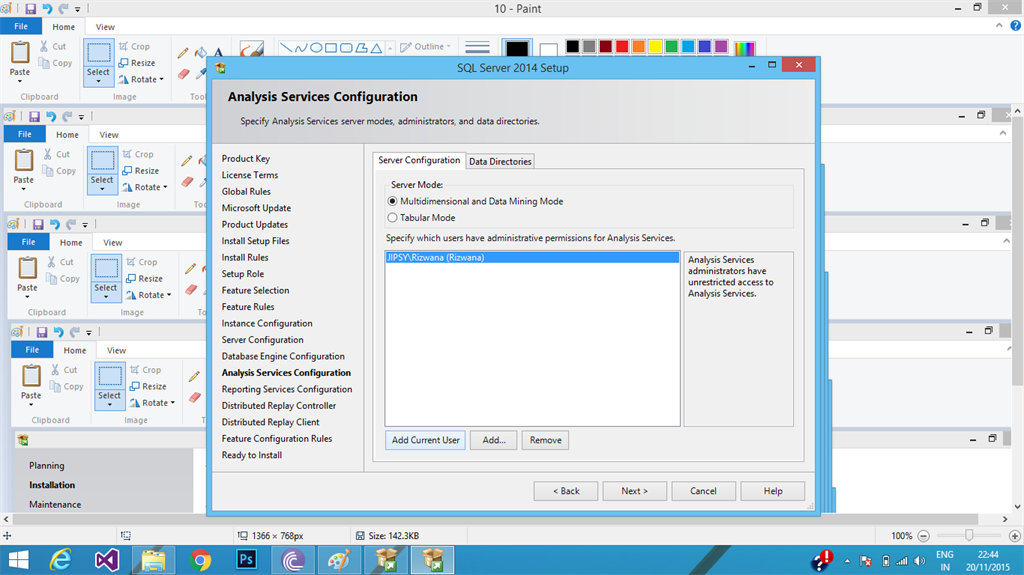Cancel the SQL Server setup
The image size is (1024, 575).
pyautogui.click(x=703, y=491)
